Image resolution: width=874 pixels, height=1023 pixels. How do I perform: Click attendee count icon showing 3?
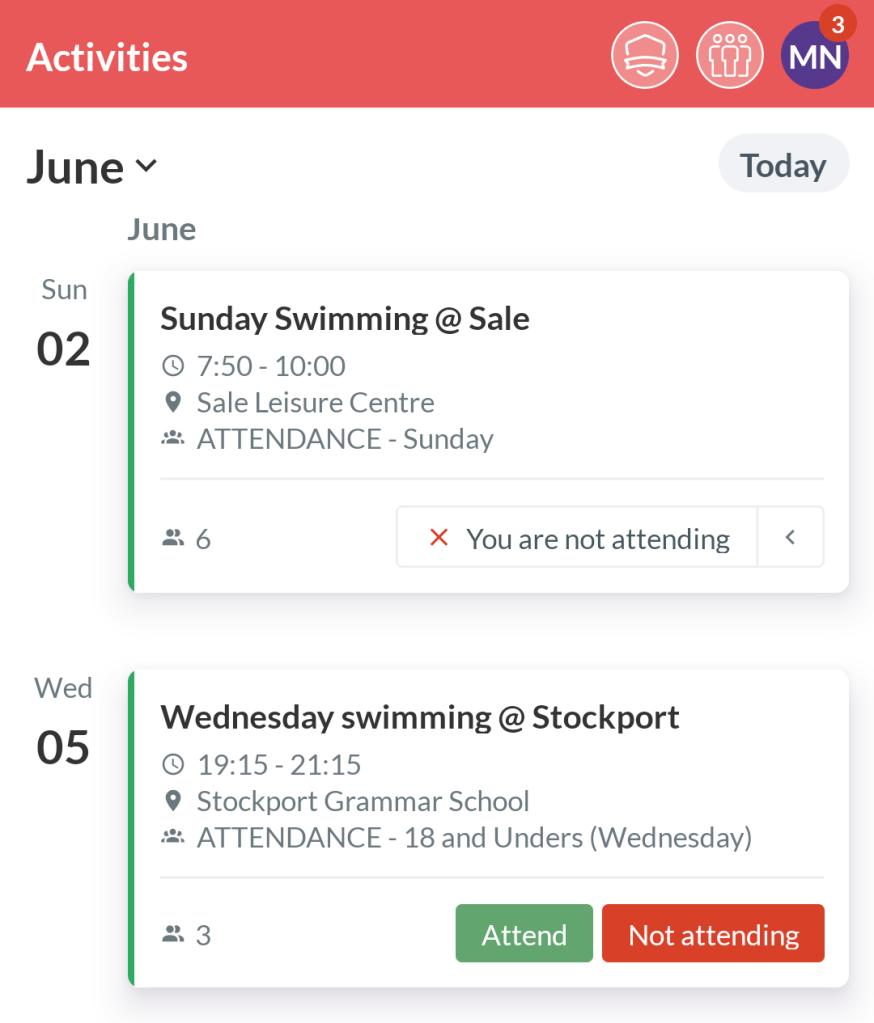click(173, 935)
